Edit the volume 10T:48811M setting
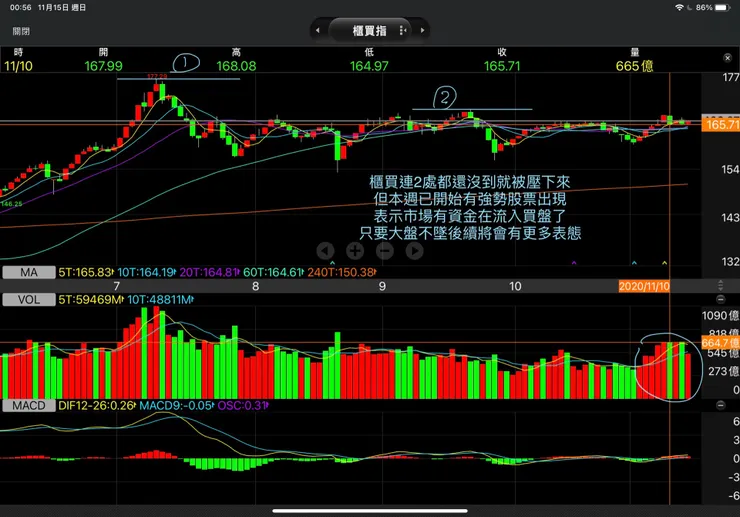Image resolution: width=740 pixels, height=517 pixels. pyautogui.click(x=160, y=299)
